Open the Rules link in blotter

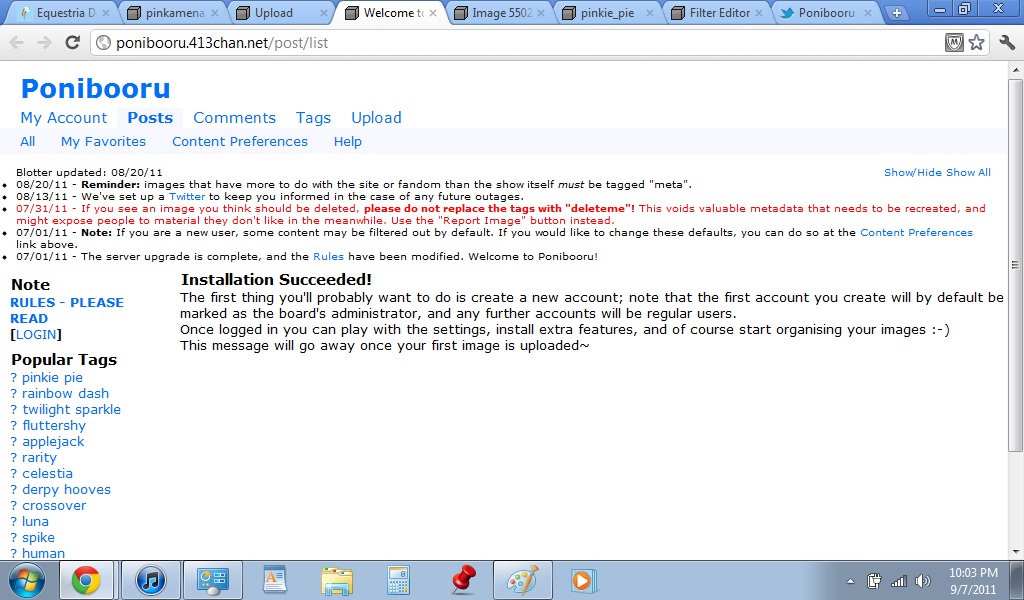(328, 257)
